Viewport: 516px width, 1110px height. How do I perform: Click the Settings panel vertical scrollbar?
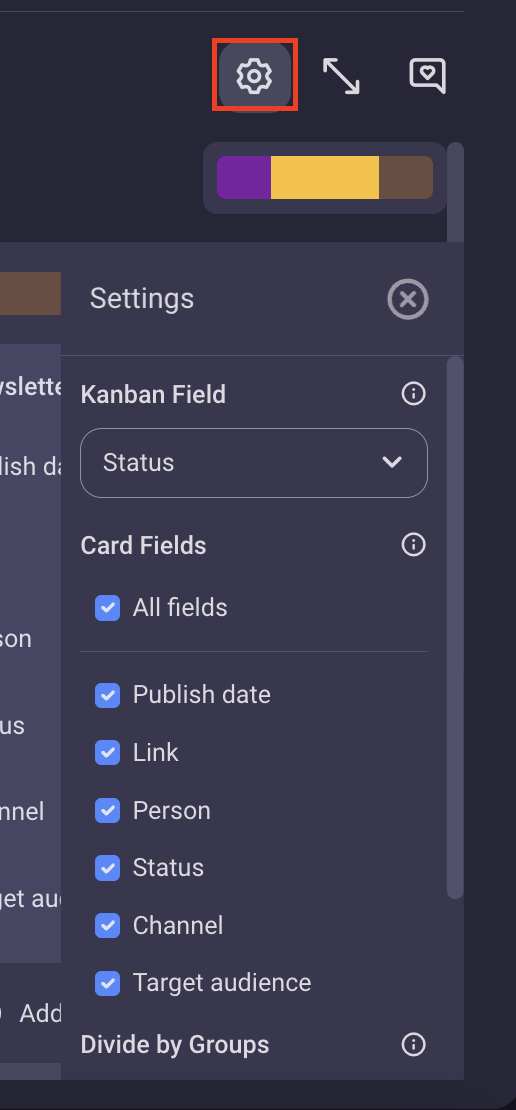coord(455,628)
